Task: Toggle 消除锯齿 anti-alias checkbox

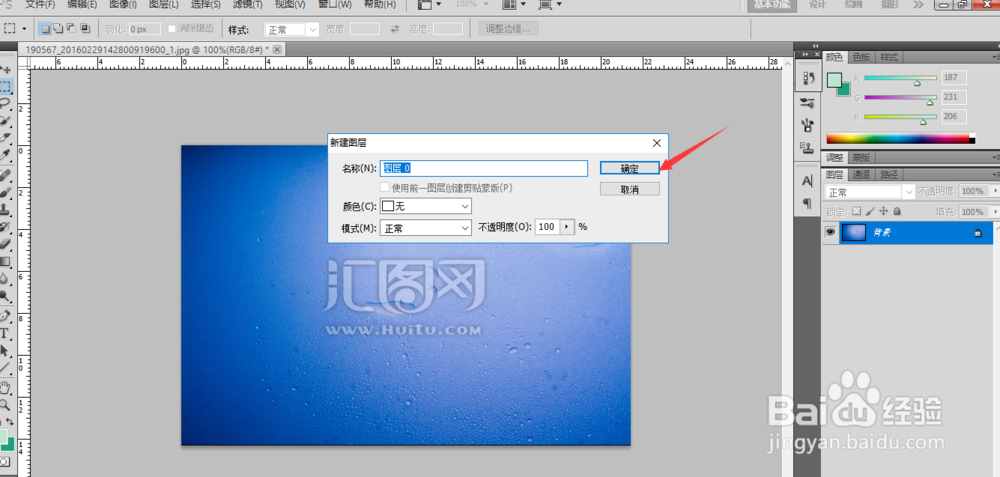Action: point(172,29)
